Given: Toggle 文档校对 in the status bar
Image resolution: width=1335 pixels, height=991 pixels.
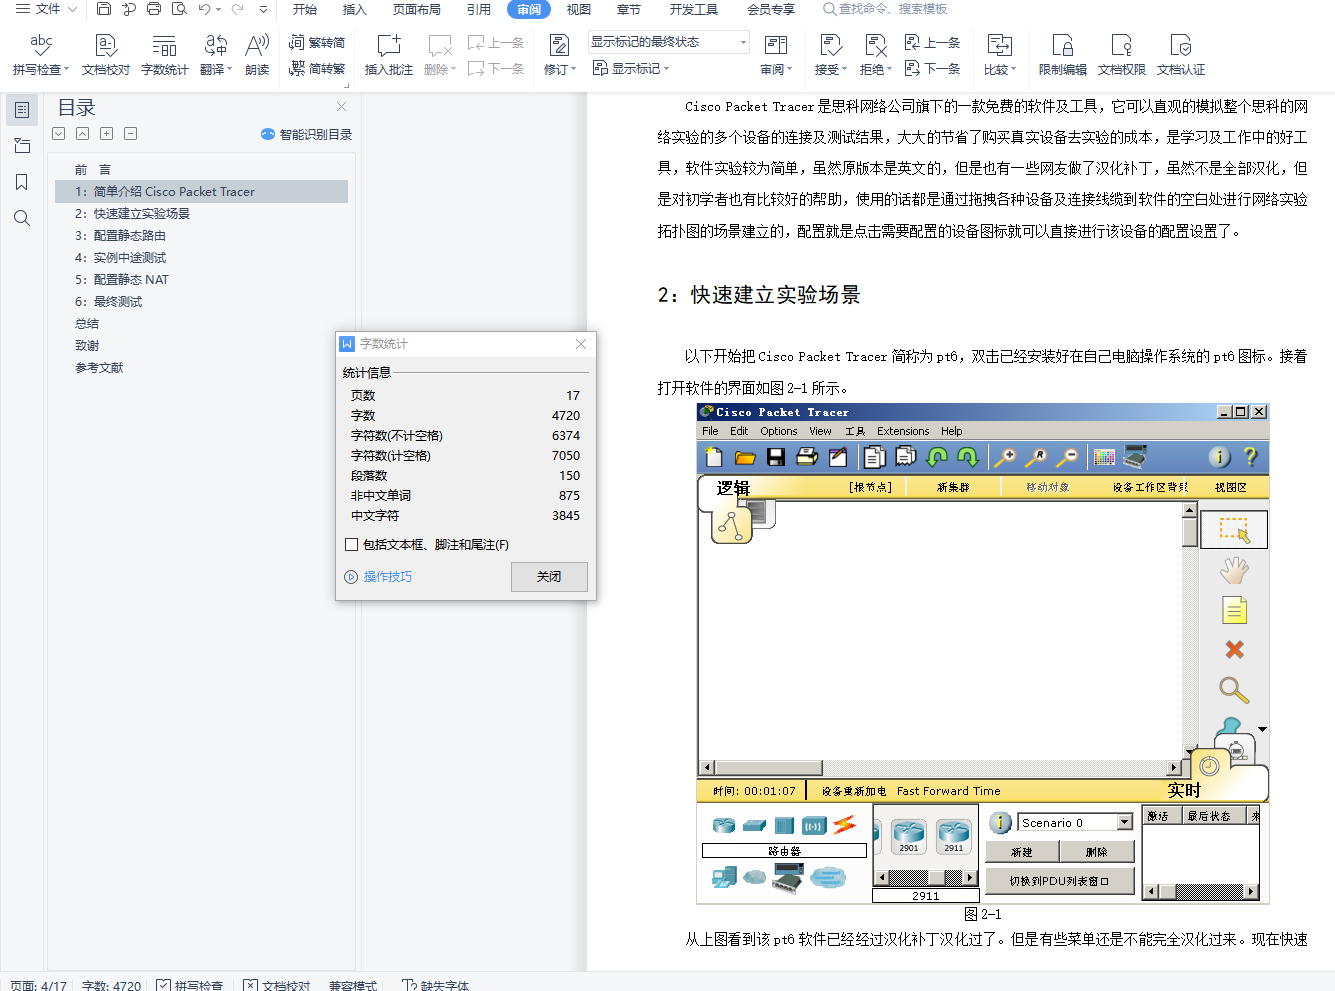Looking at the screenshot, I should (277, 985).
